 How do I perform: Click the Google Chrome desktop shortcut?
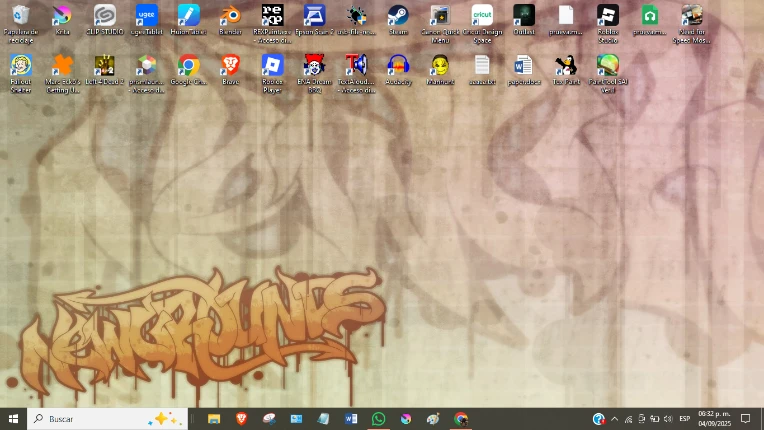[188, 67]
